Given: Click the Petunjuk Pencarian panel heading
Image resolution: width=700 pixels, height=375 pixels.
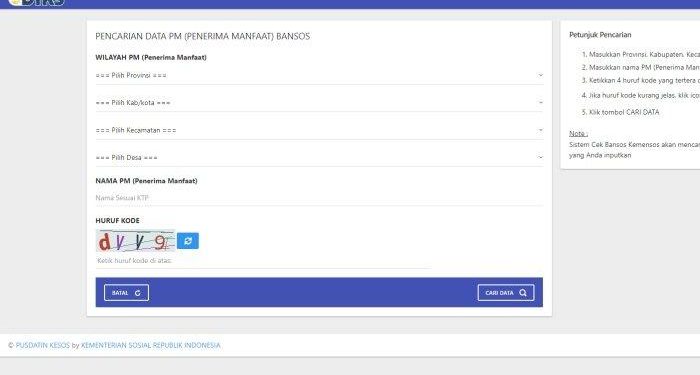Looking at the screenshot, I should [x=600, y=35].
